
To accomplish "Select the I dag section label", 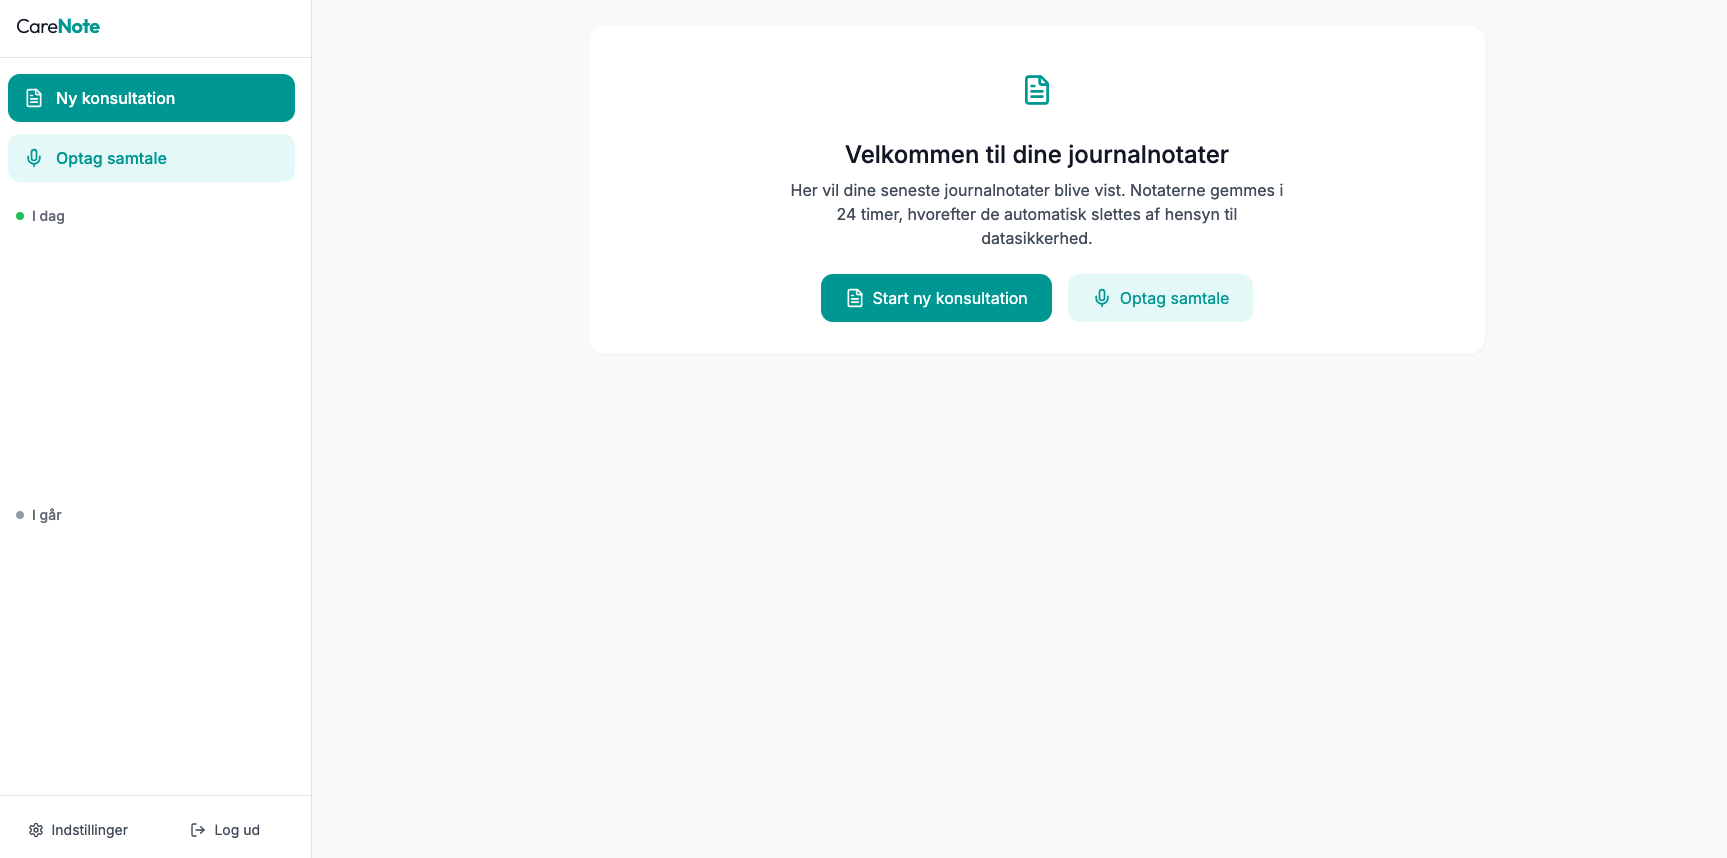I will click(48, 216).
